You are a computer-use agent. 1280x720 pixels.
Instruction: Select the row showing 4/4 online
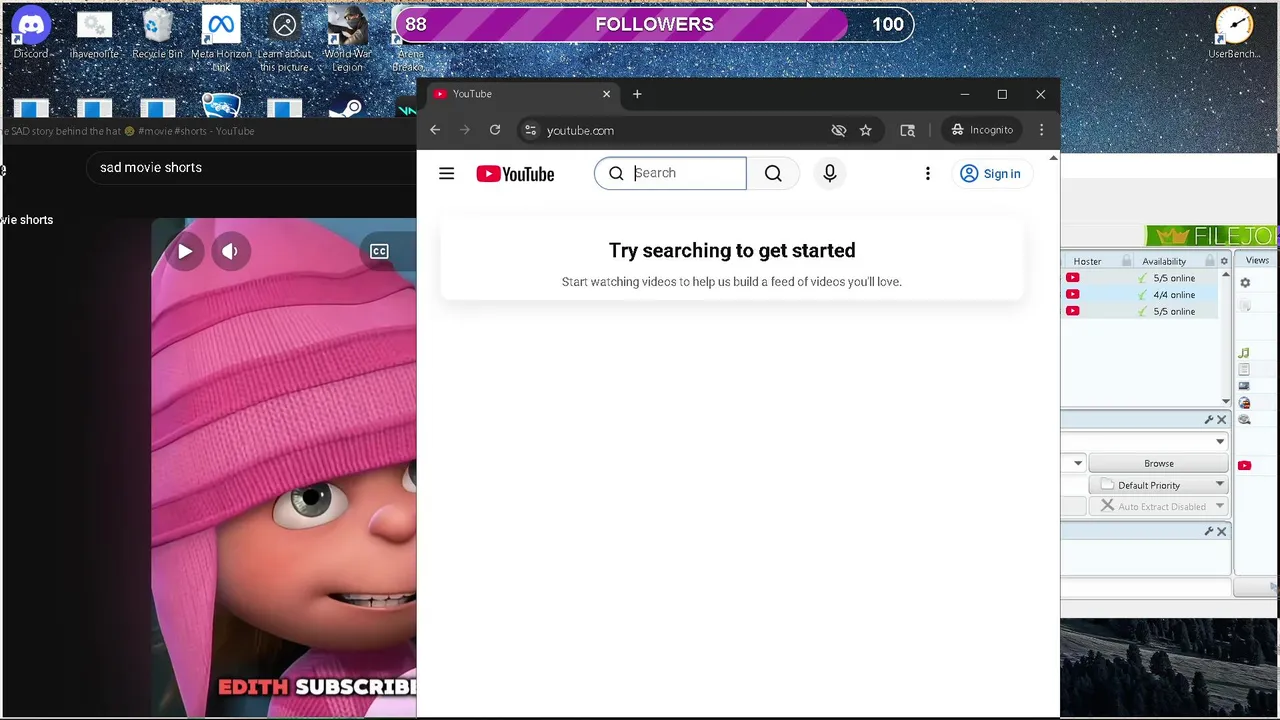[x=1141, y=295]
